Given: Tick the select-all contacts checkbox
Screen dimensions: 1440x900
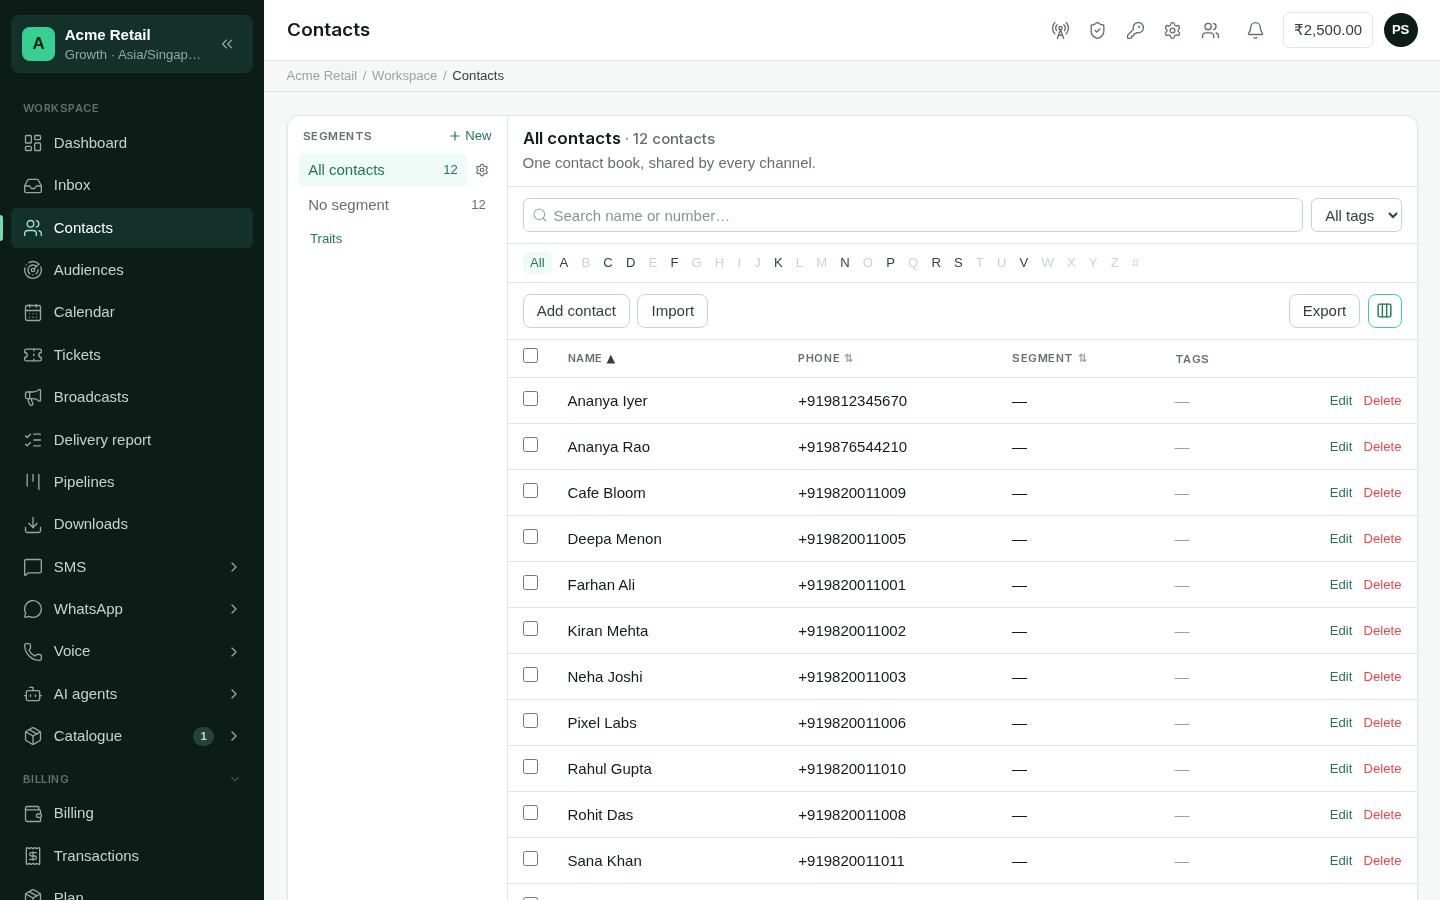Looking at the screenshot, I should pos(530,356).
